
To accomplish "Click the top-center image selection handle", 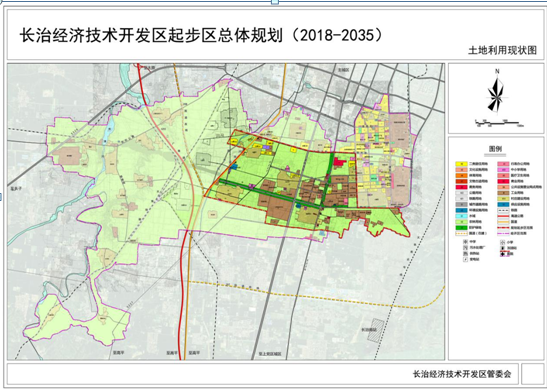I will (275, 2).
